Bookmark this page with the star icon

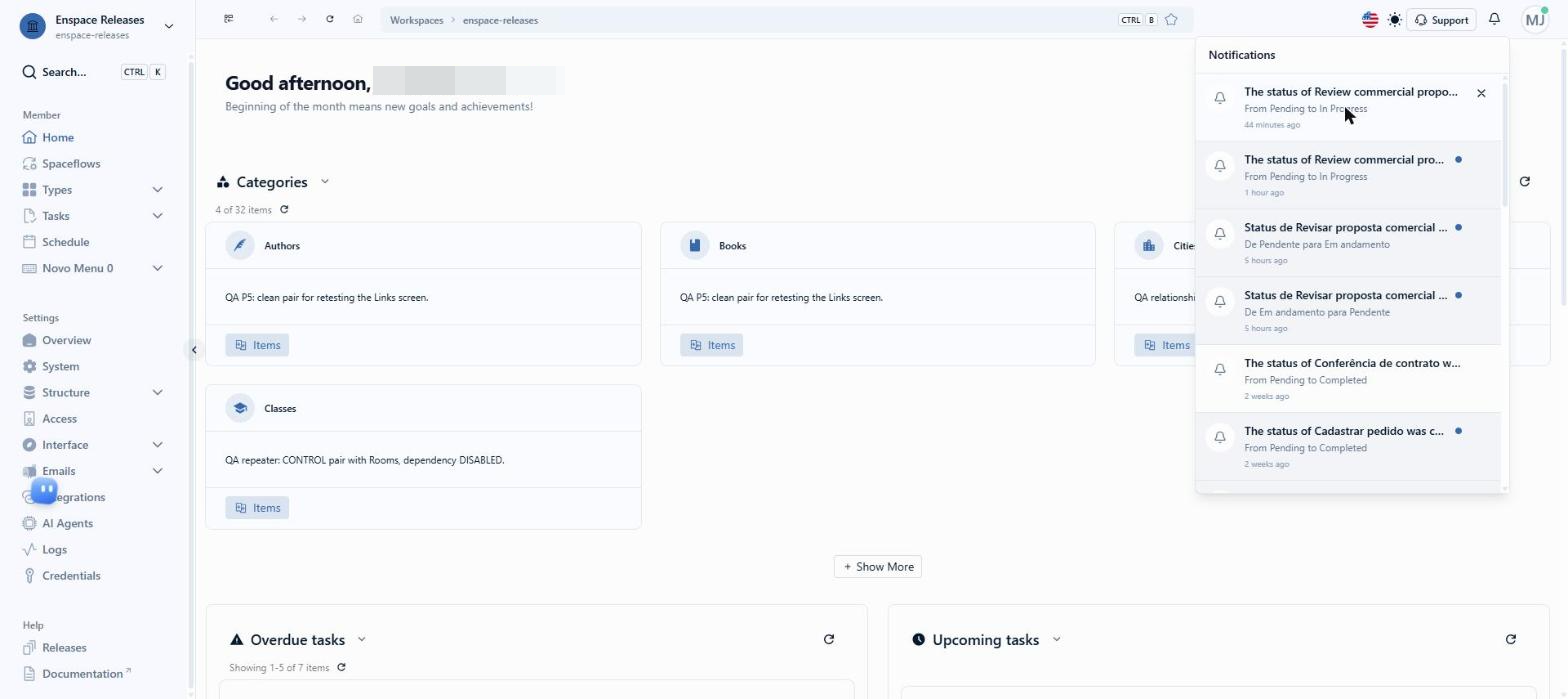point(1171,20)
